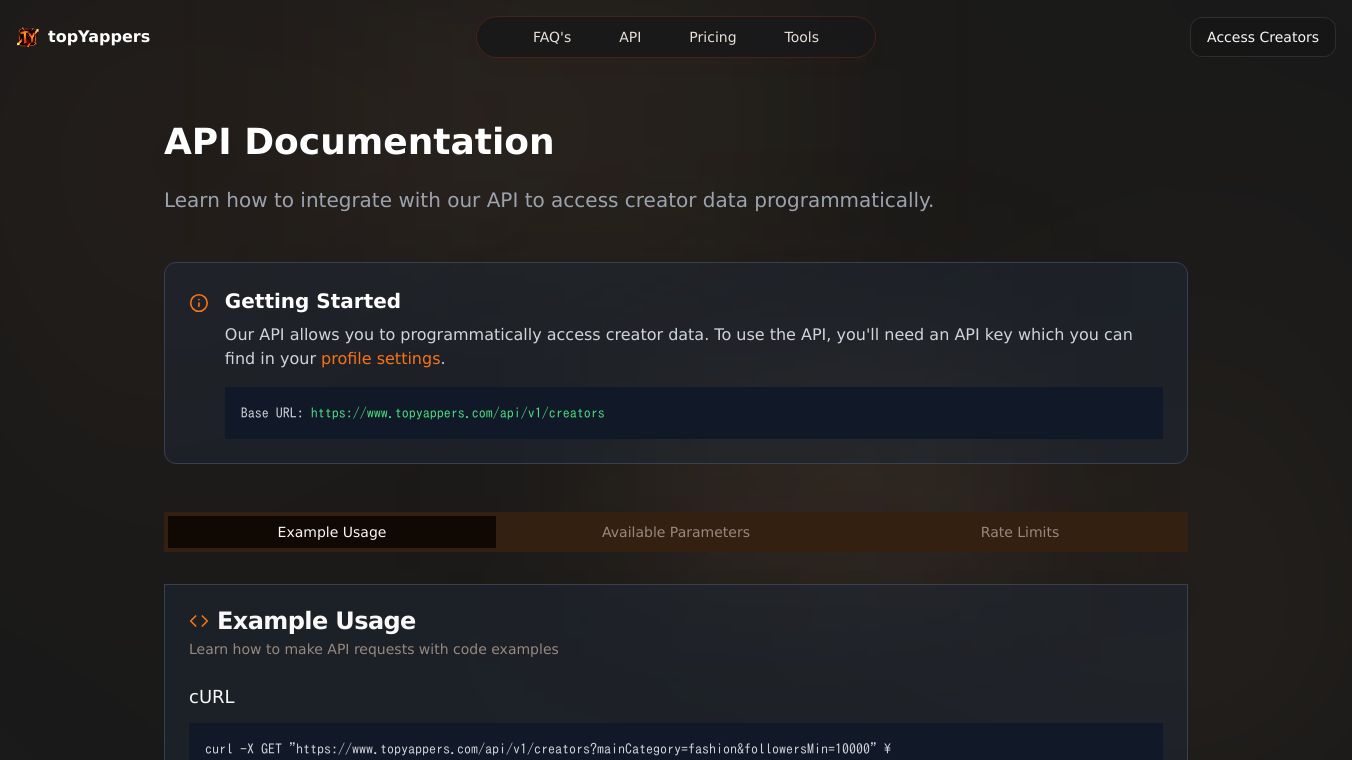Click the API Documentation page heading
The height and width of the screenshot is (760, 1352).
358,142
